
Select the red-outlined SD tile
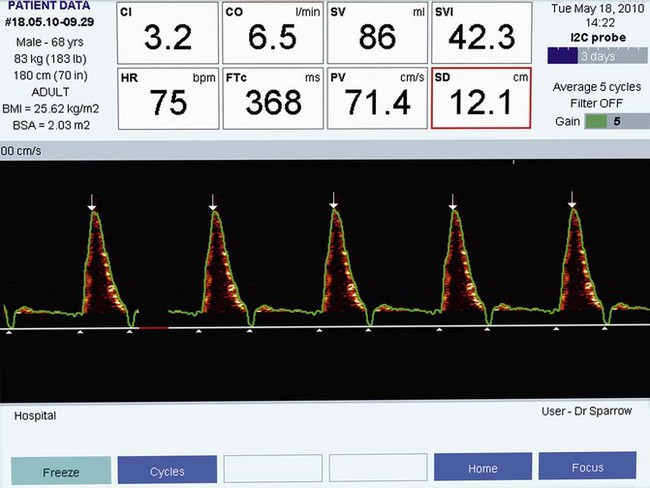pos(480,99)
